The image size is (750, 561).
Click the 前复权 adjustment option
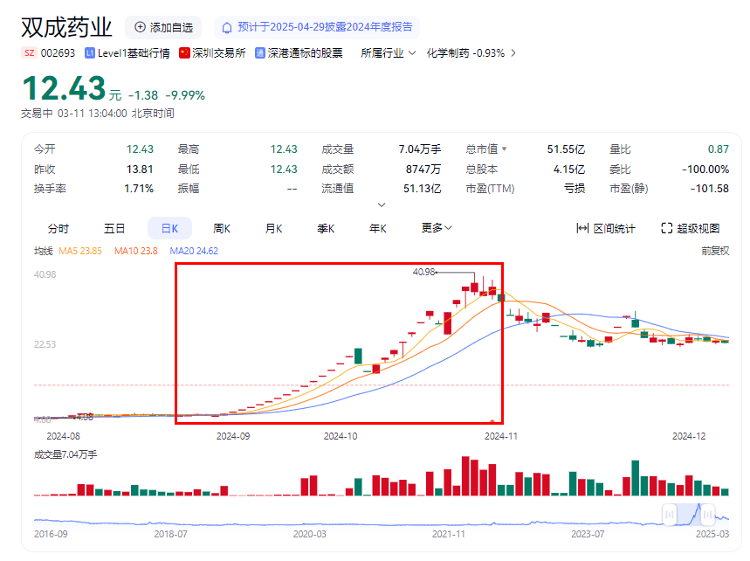715,251
